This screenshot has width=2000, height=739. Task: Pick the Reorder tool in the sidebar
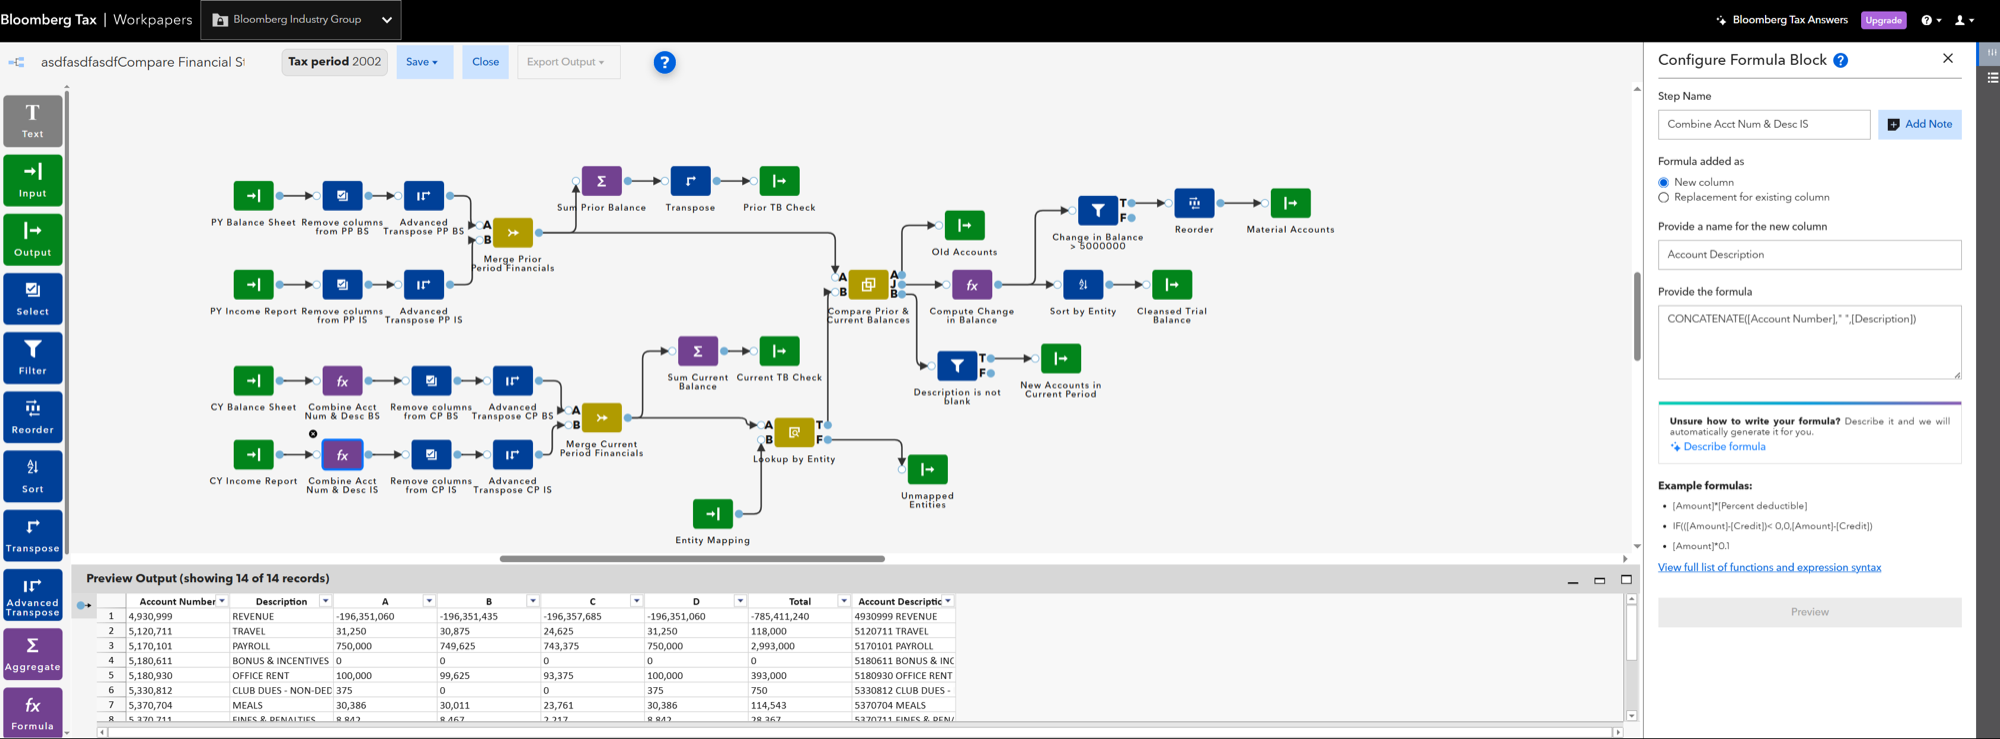pos(32,417)
